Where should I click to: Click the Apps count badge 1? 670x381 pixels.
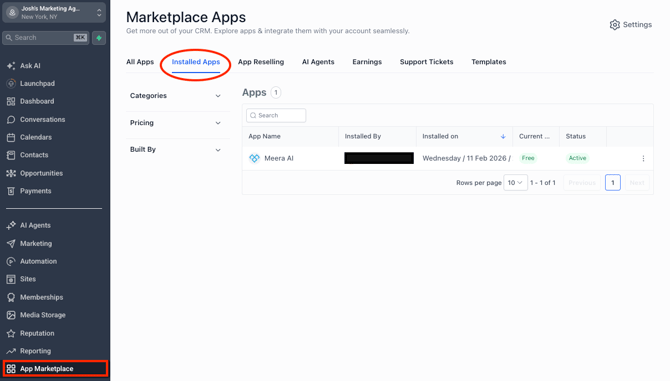click(276, 93)
